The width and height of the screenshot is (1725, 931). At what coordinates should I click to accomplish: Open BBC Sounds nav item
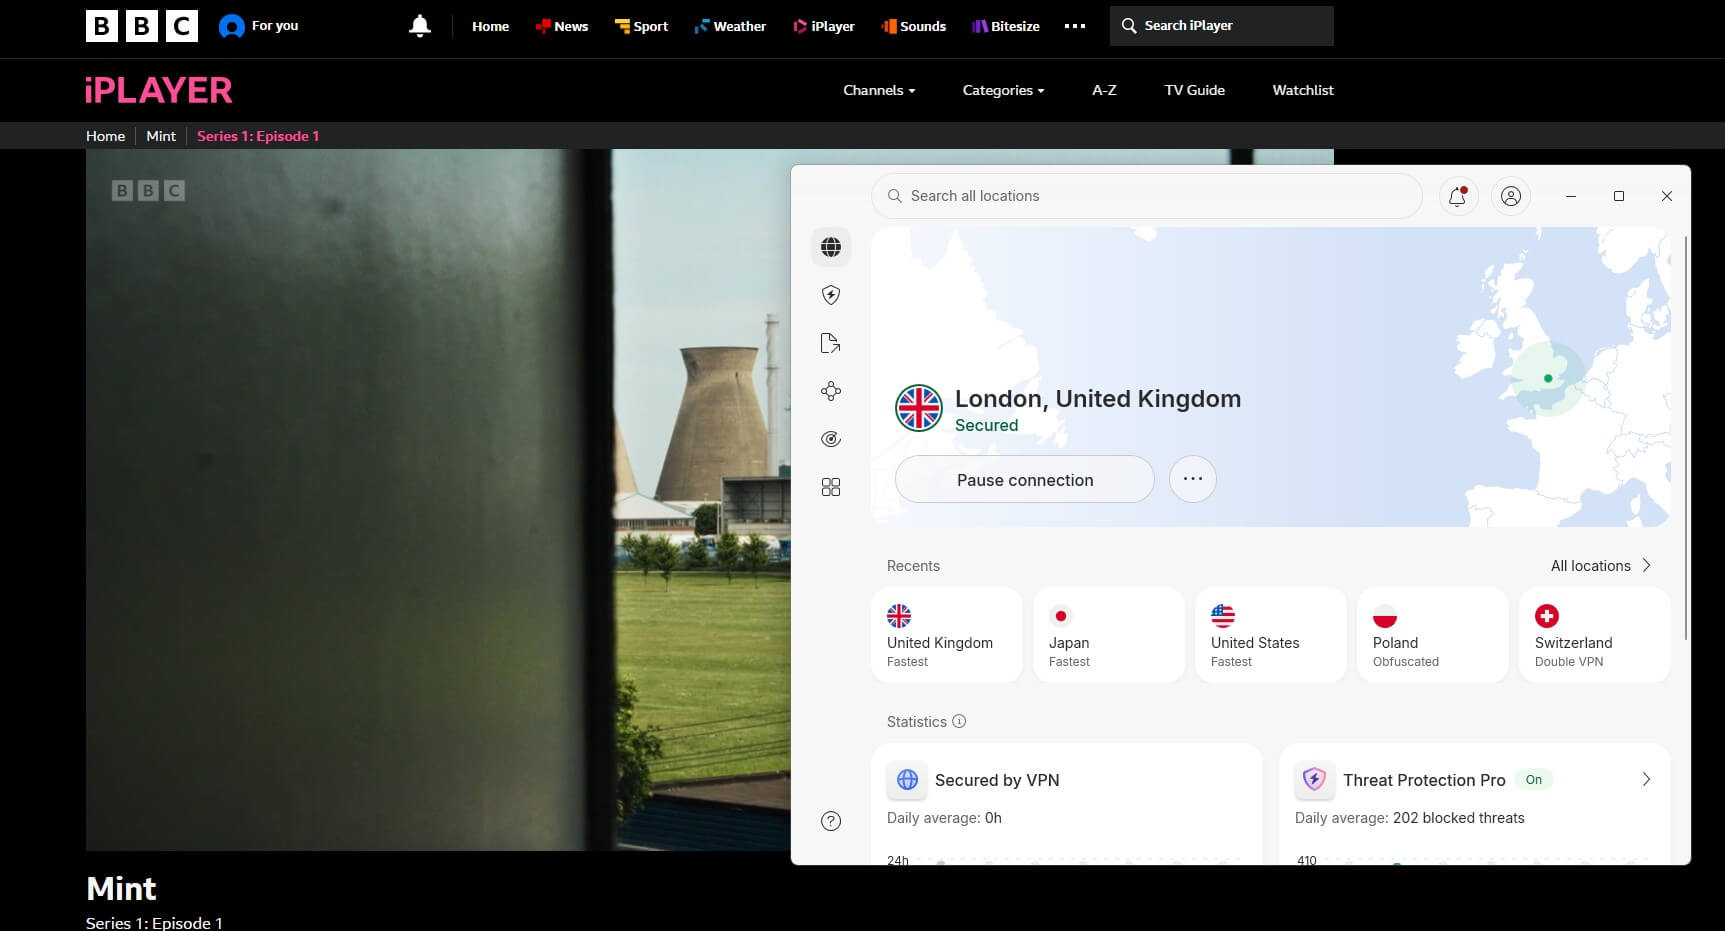[x=914, y=26]
